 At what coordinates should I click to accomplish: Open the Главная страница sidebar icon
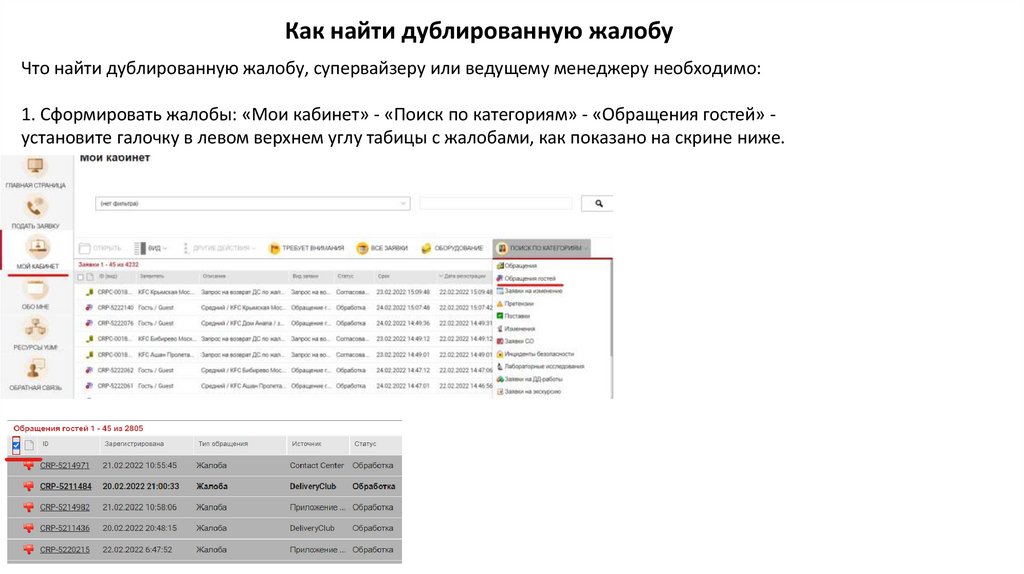click(x=35, y=167)
